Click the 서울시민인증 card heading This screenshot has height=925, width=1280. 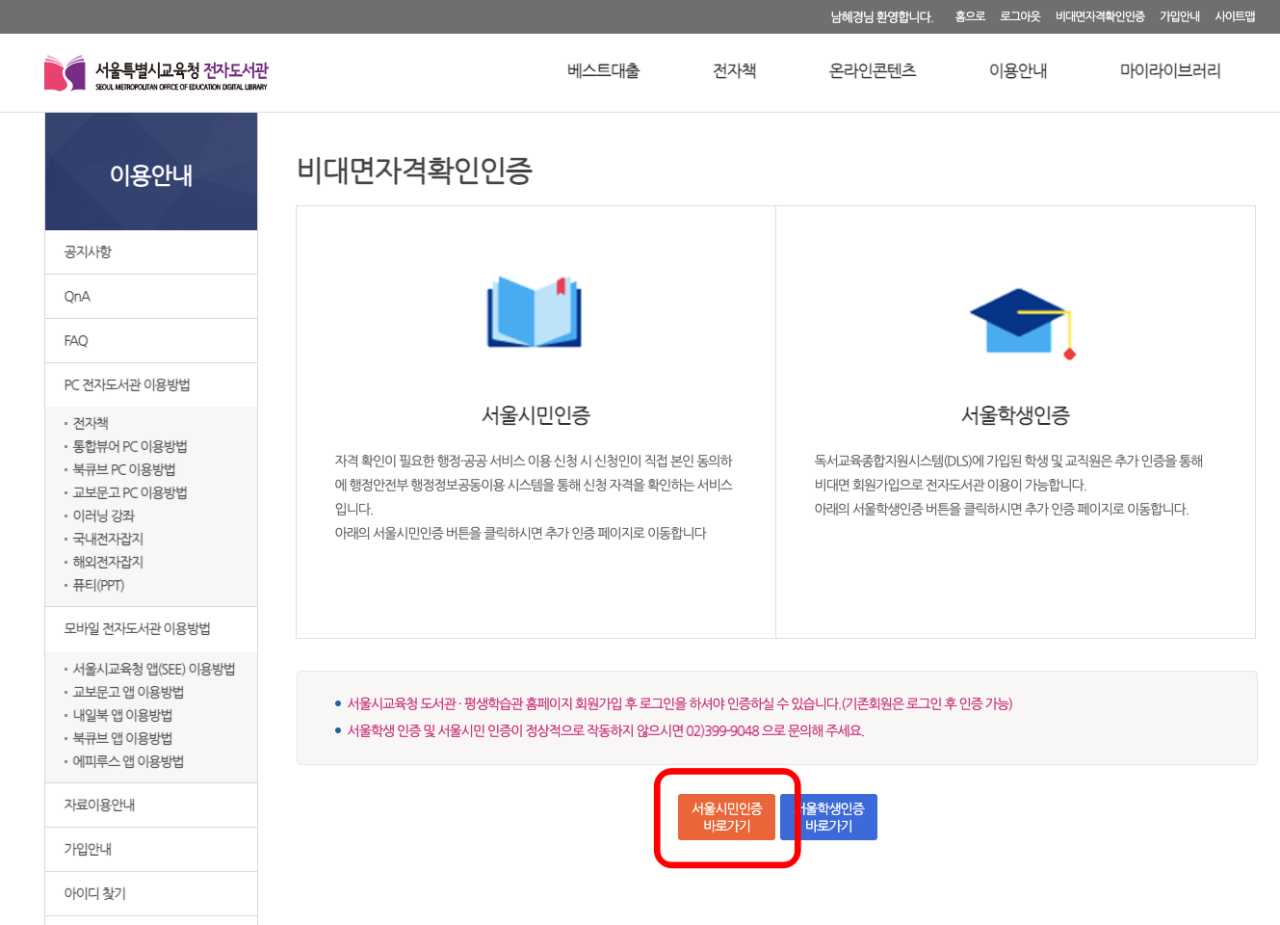click(x=535, y=415)
